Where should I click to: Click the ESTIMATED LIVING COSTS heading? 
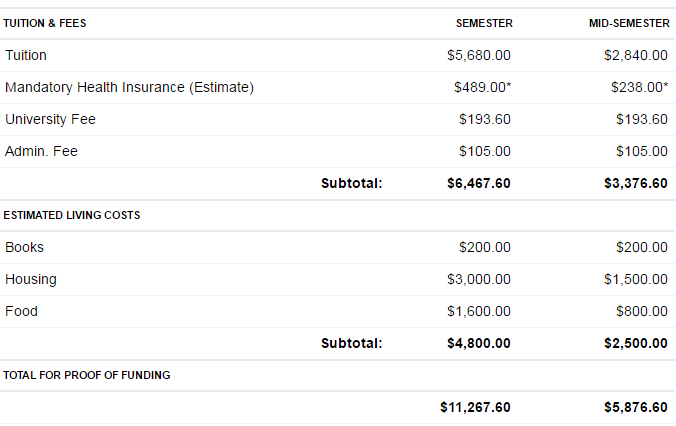pos(72,215)
